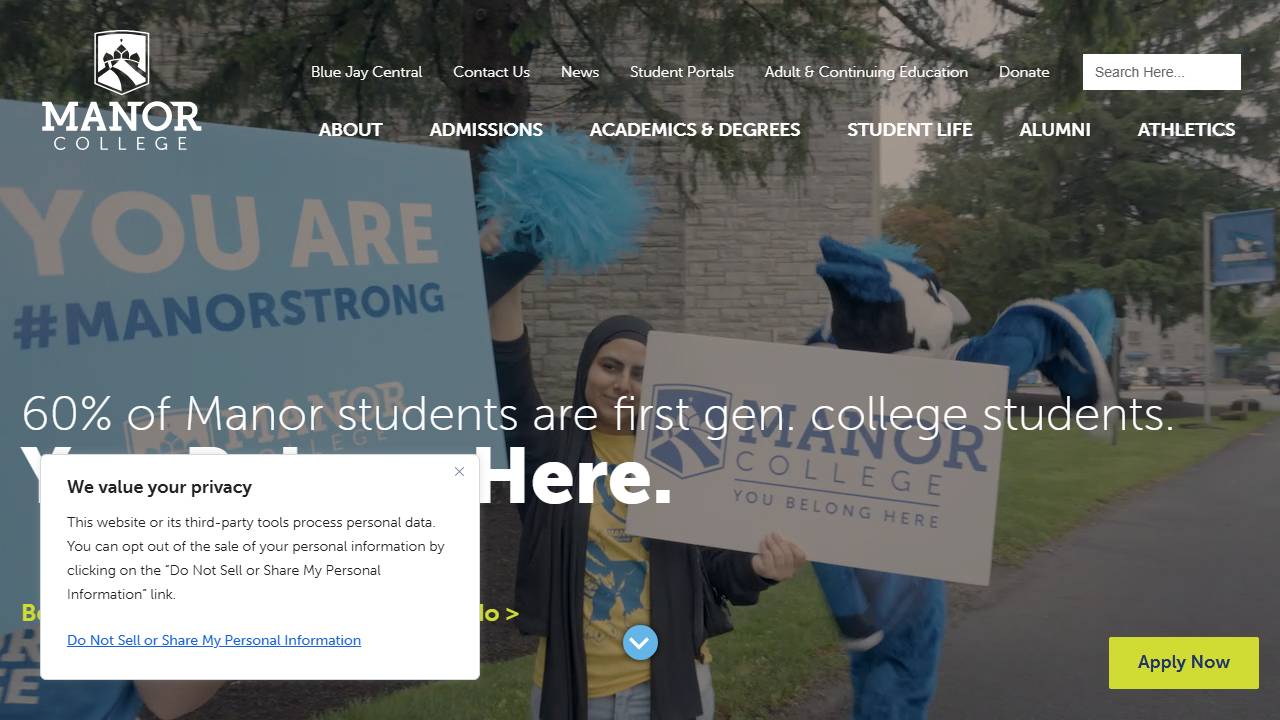Open the About menu
Viewport: 1280px width, 720px height.
350,130
